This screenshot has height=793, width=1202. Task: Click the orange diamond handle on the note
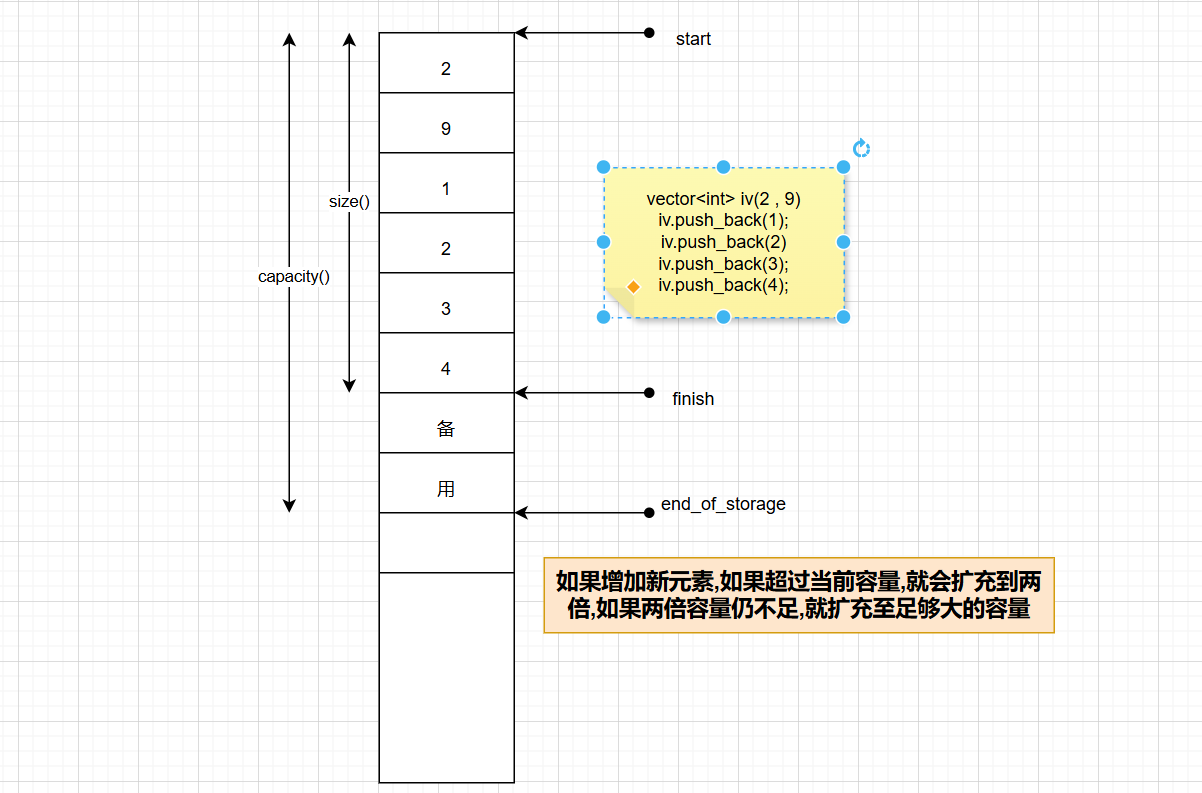tap(633, 286)
